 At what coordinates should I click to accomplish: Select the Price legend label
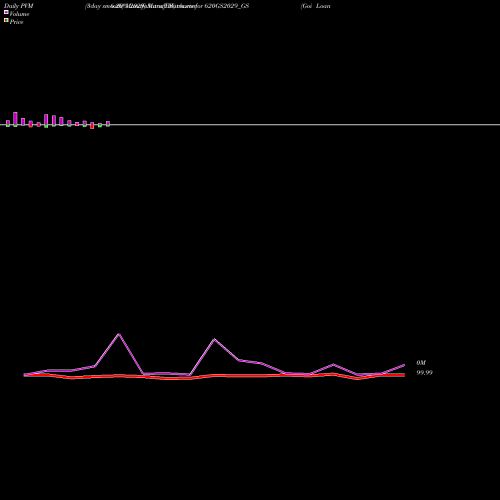(16, 22)
